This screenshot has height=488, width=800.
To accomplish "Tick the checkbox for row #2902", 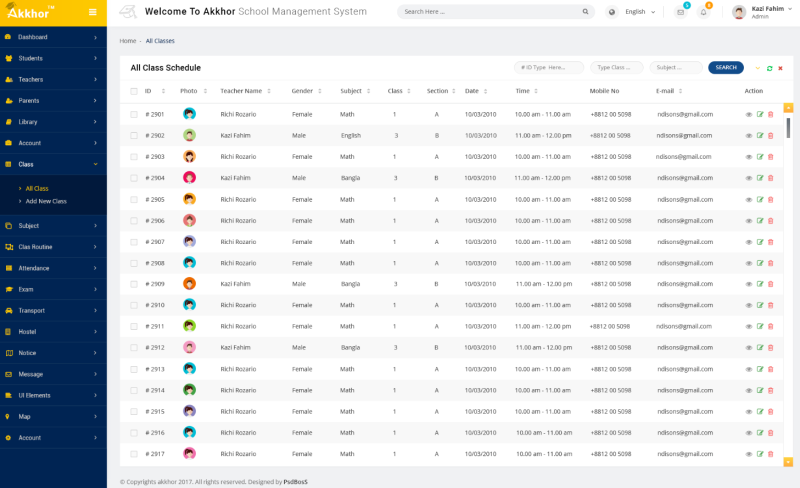I will (x=134, y=135).
